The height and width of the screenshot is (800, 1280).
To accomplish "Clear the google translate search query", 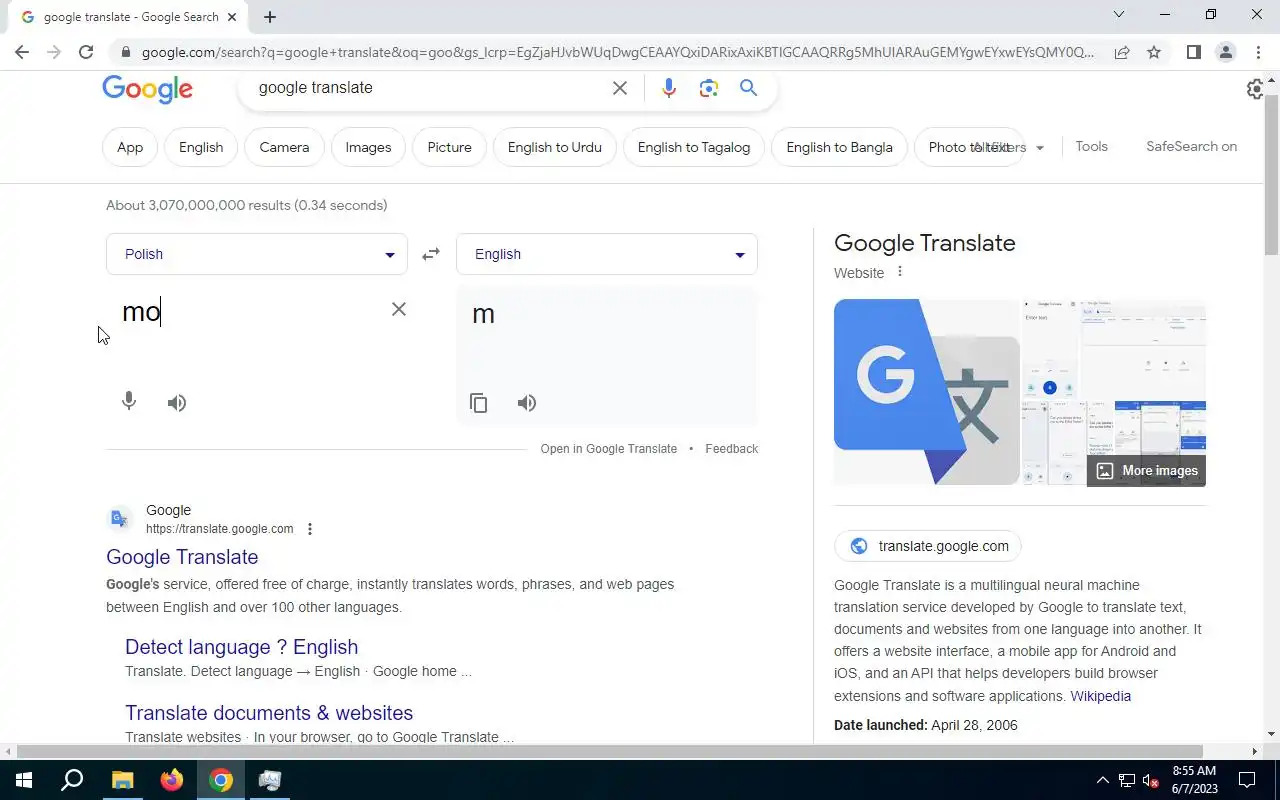I will pyautogui.click(x=620, y=88).
